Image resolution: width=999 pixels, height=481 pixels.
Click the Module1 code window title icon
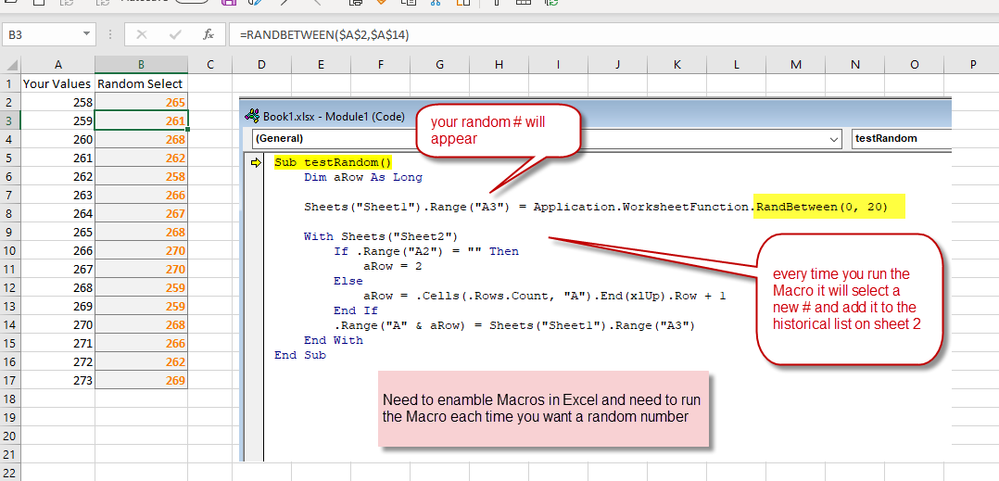[253, 117]
